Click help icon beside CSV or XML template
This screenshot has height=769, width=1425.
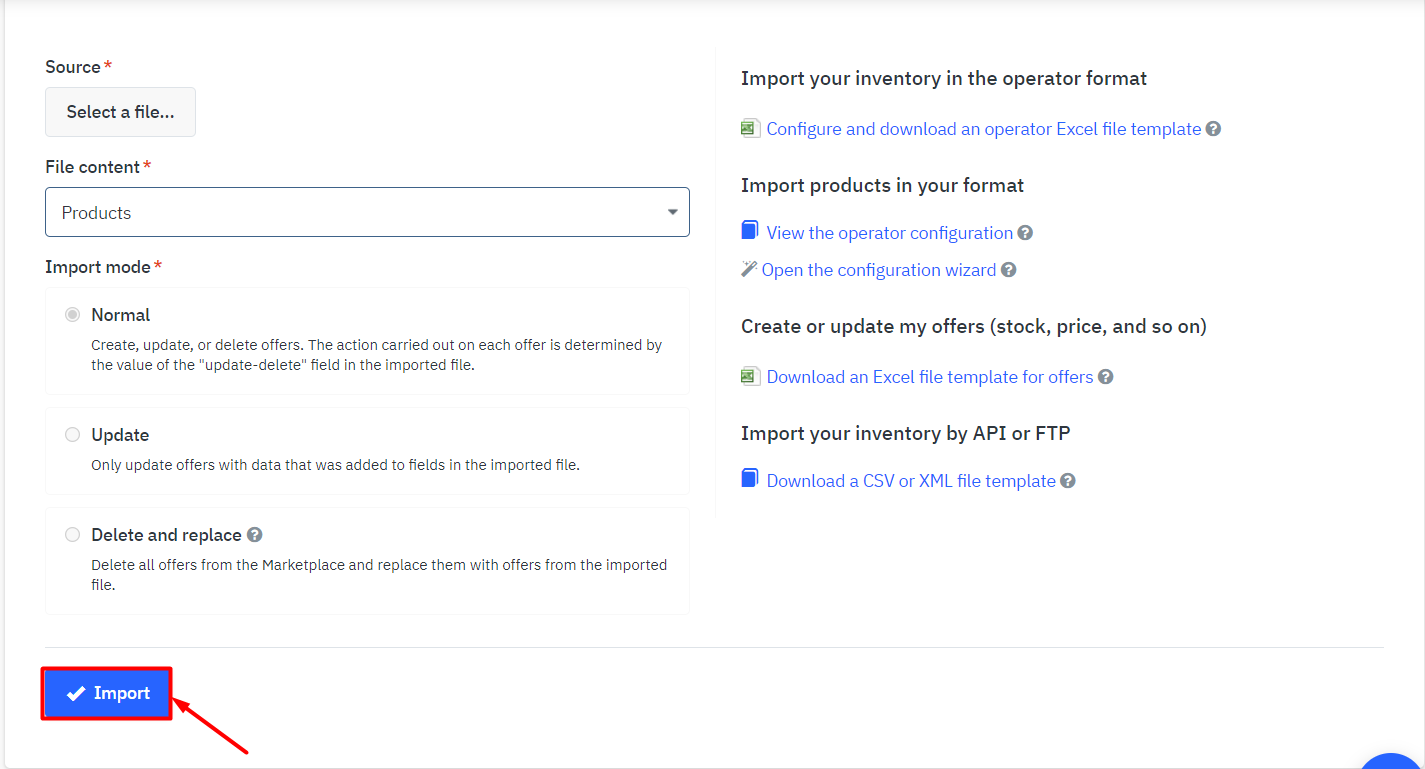(1068, 481)
